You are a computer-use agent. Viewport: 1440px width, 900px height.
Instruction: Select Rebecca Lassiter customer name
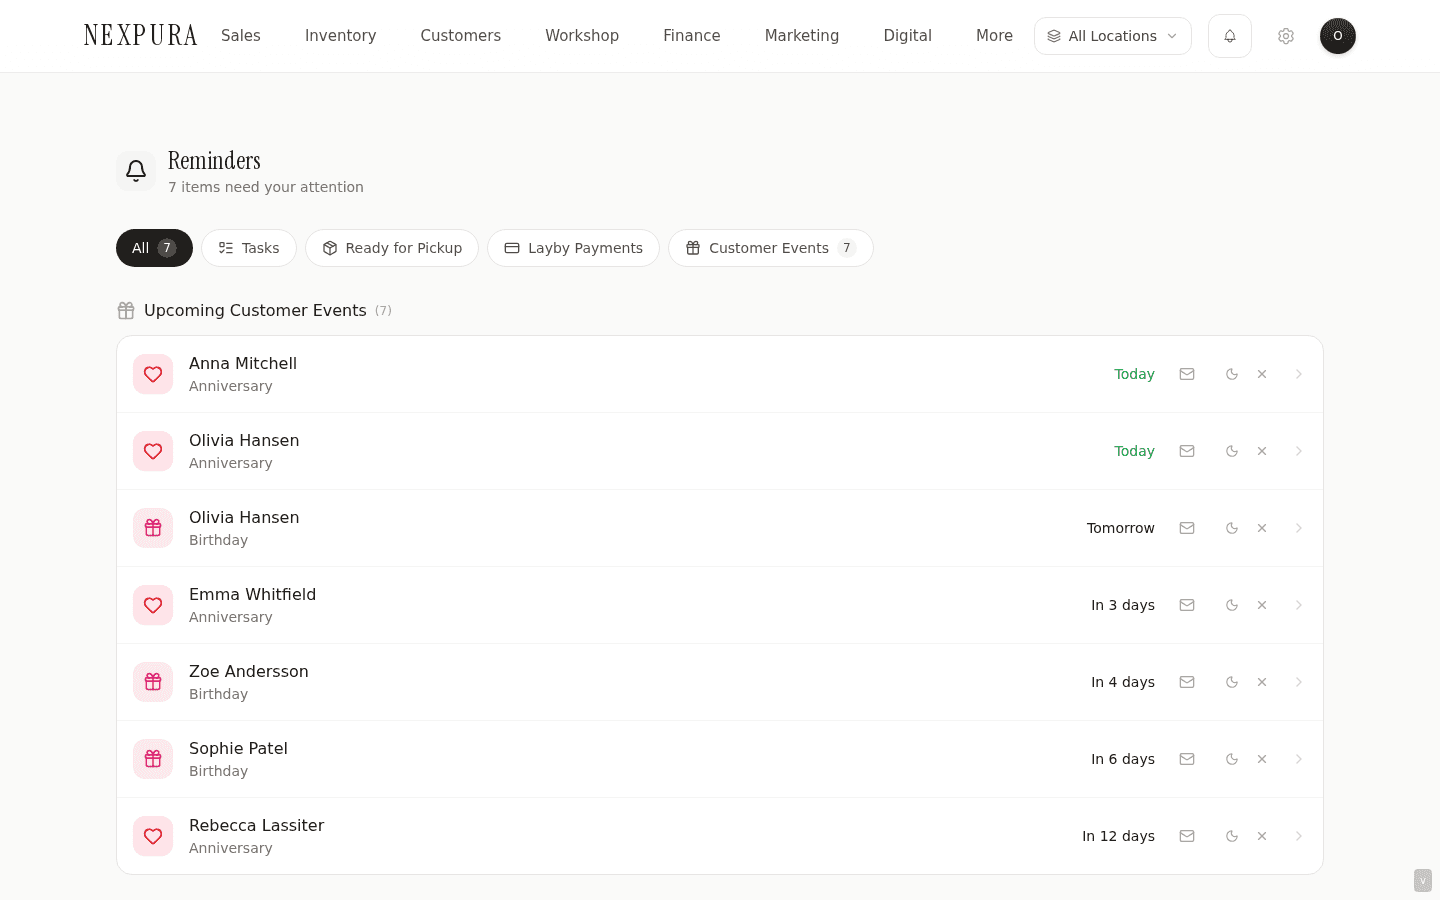tap(257, 826)
